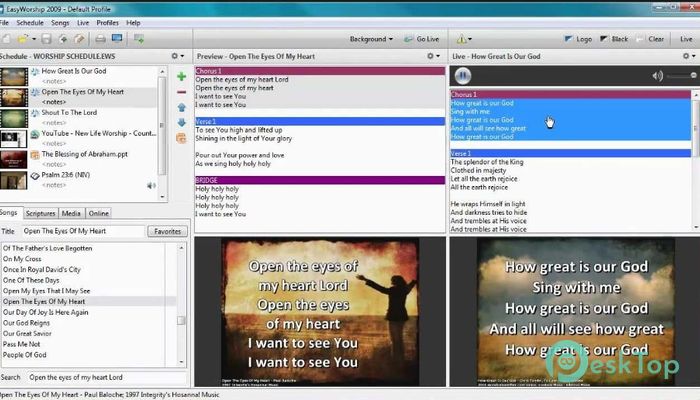The image size is (700, 400).
Task: Click the BRIDGE header in Preview
Action: [320, 180]
